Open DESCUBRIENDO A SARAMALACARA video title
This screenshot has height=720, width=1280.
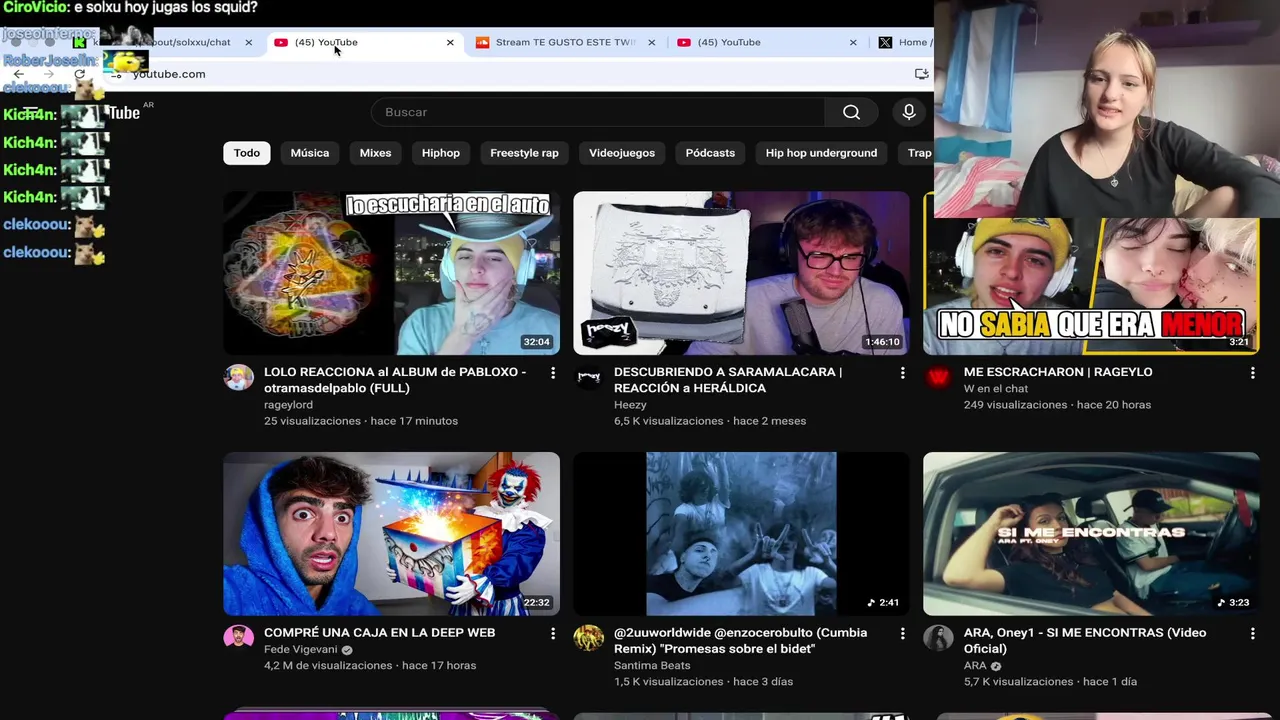tap(728, 380)
